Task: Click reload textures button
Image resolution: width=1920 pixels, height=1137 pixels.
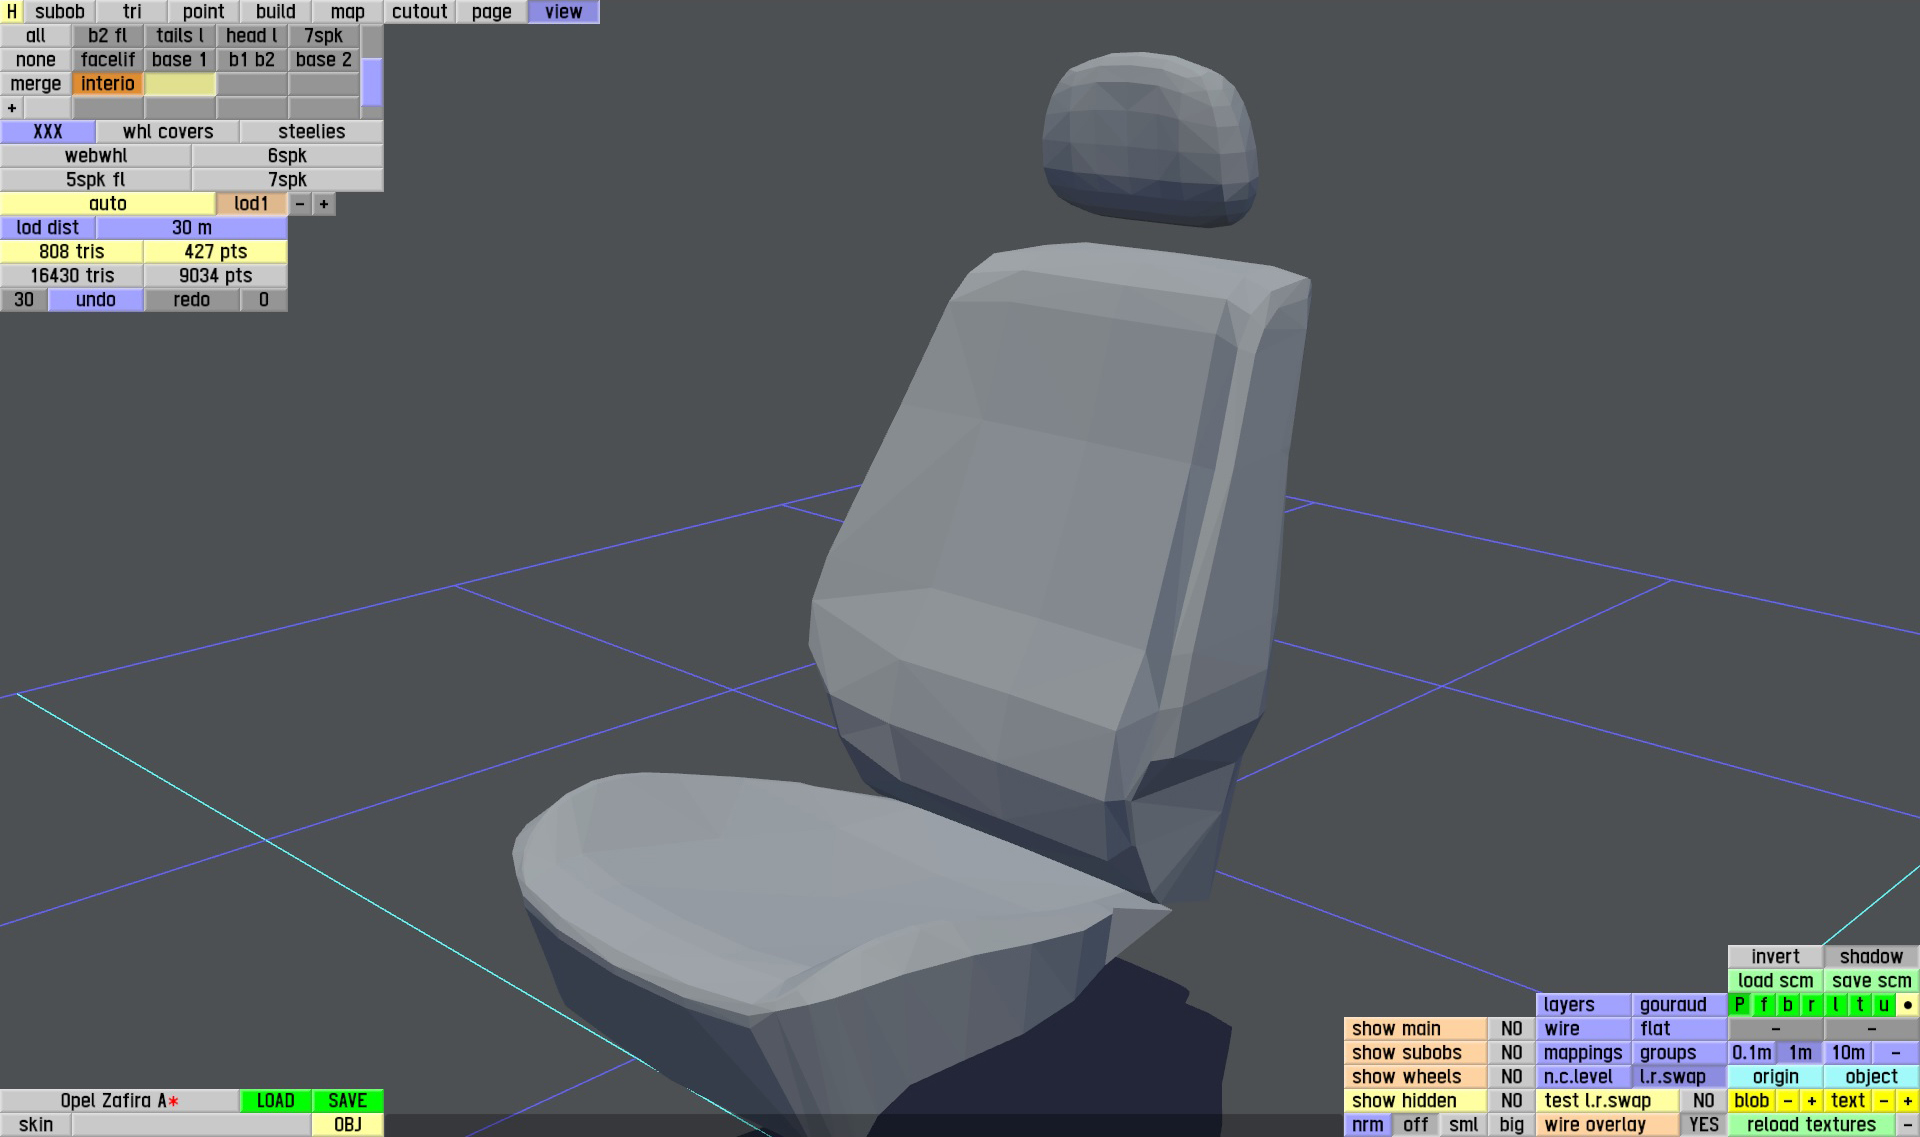Action: tap(1811, 1125)
